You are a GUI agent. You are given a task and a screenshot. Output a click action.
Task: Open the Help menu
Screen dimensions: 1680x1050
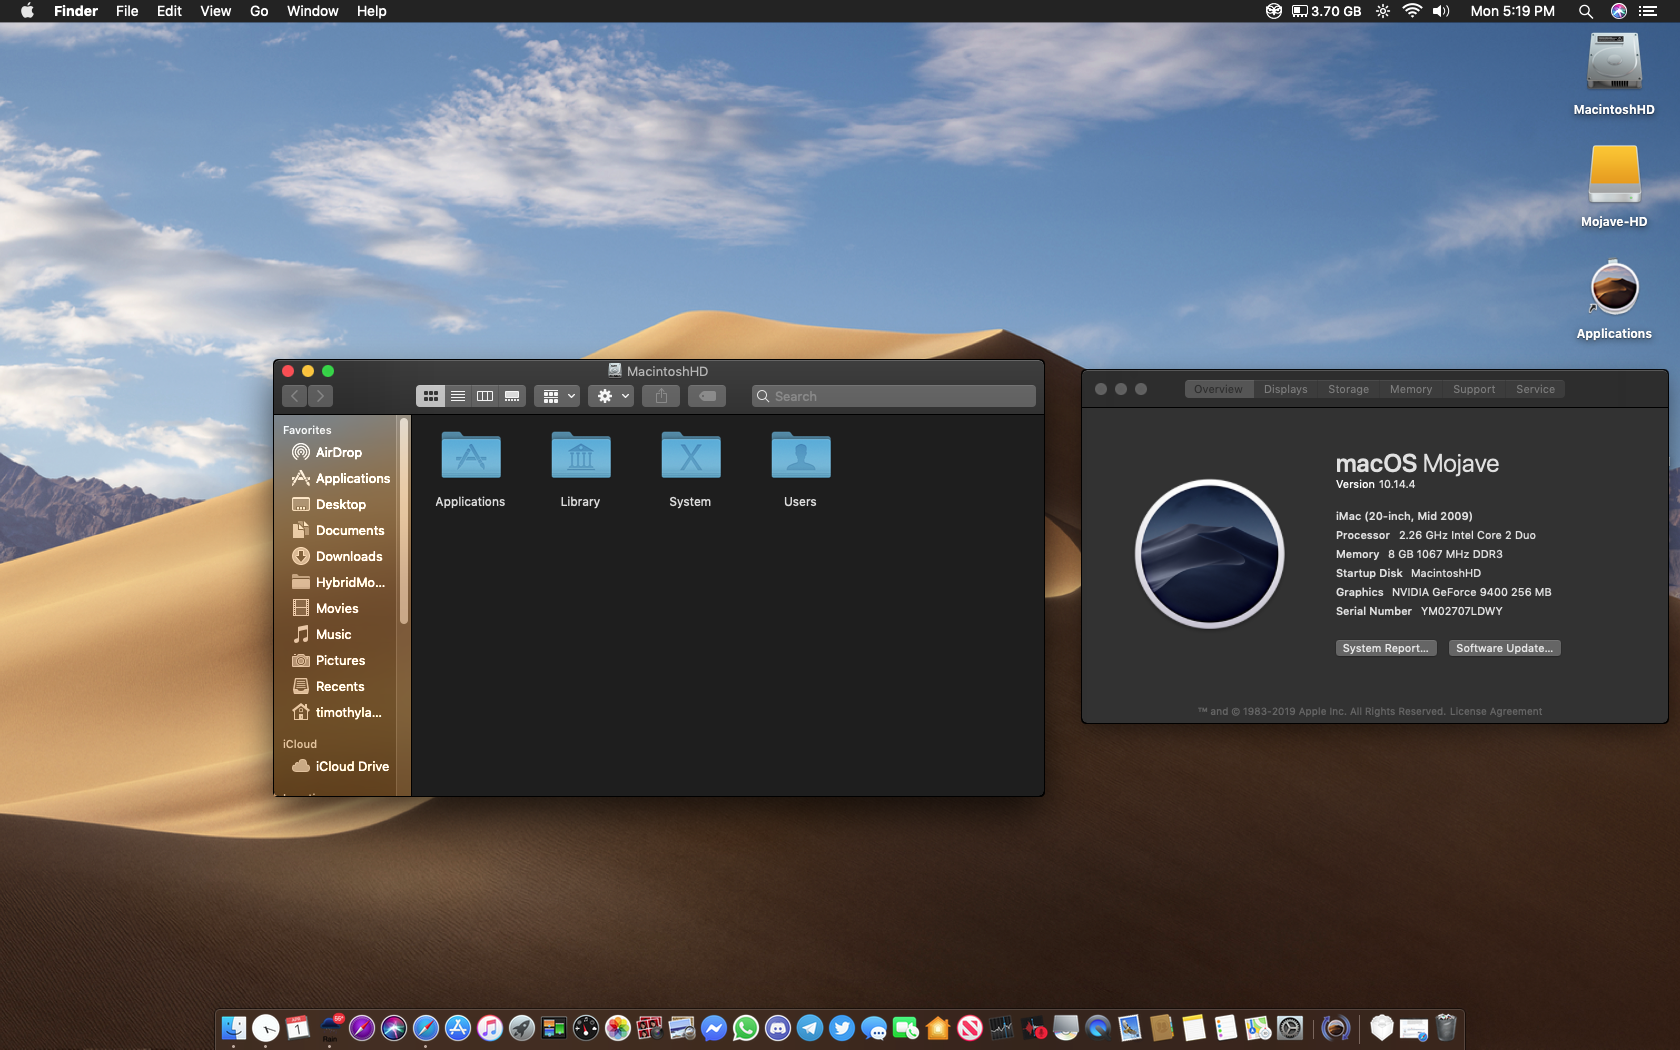point(371,11)
